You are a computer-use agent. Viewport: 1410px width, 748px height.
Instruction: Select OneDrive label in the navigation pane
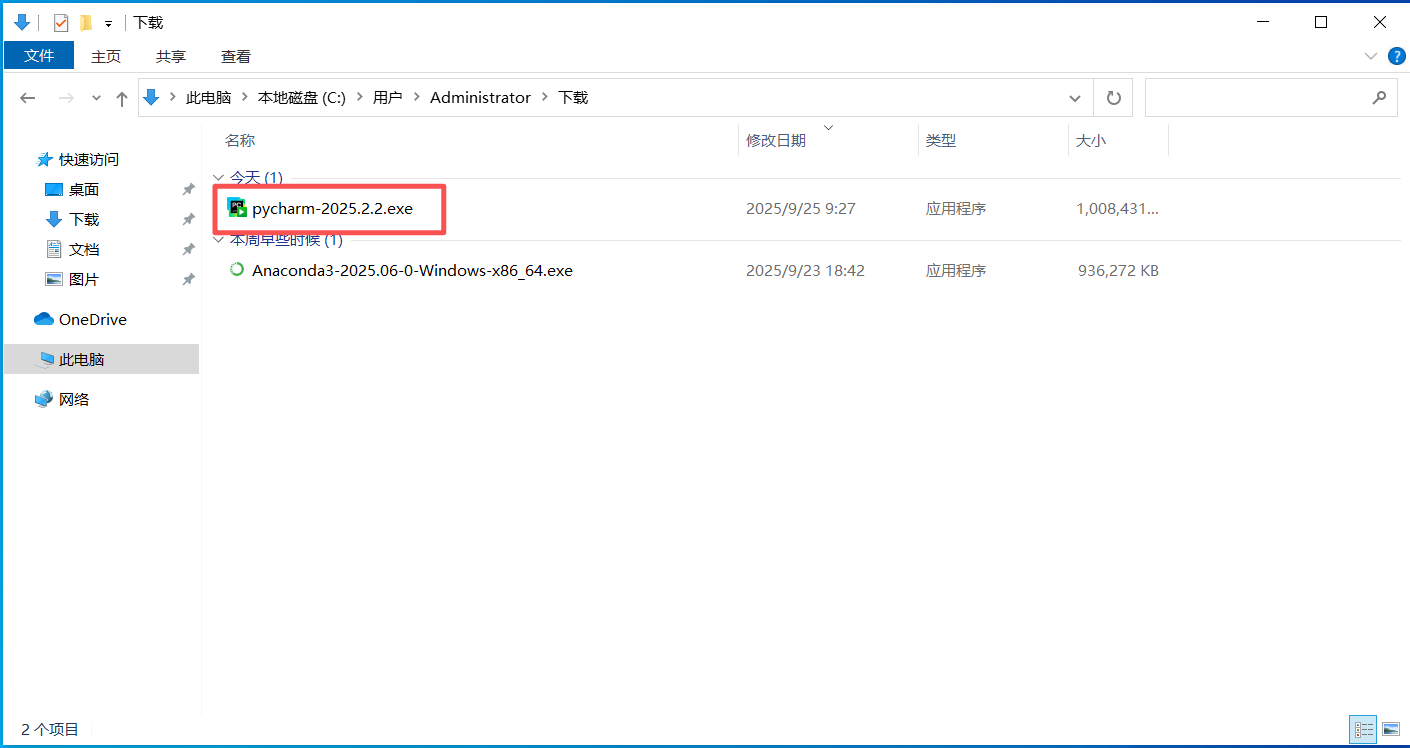(93, 320)
